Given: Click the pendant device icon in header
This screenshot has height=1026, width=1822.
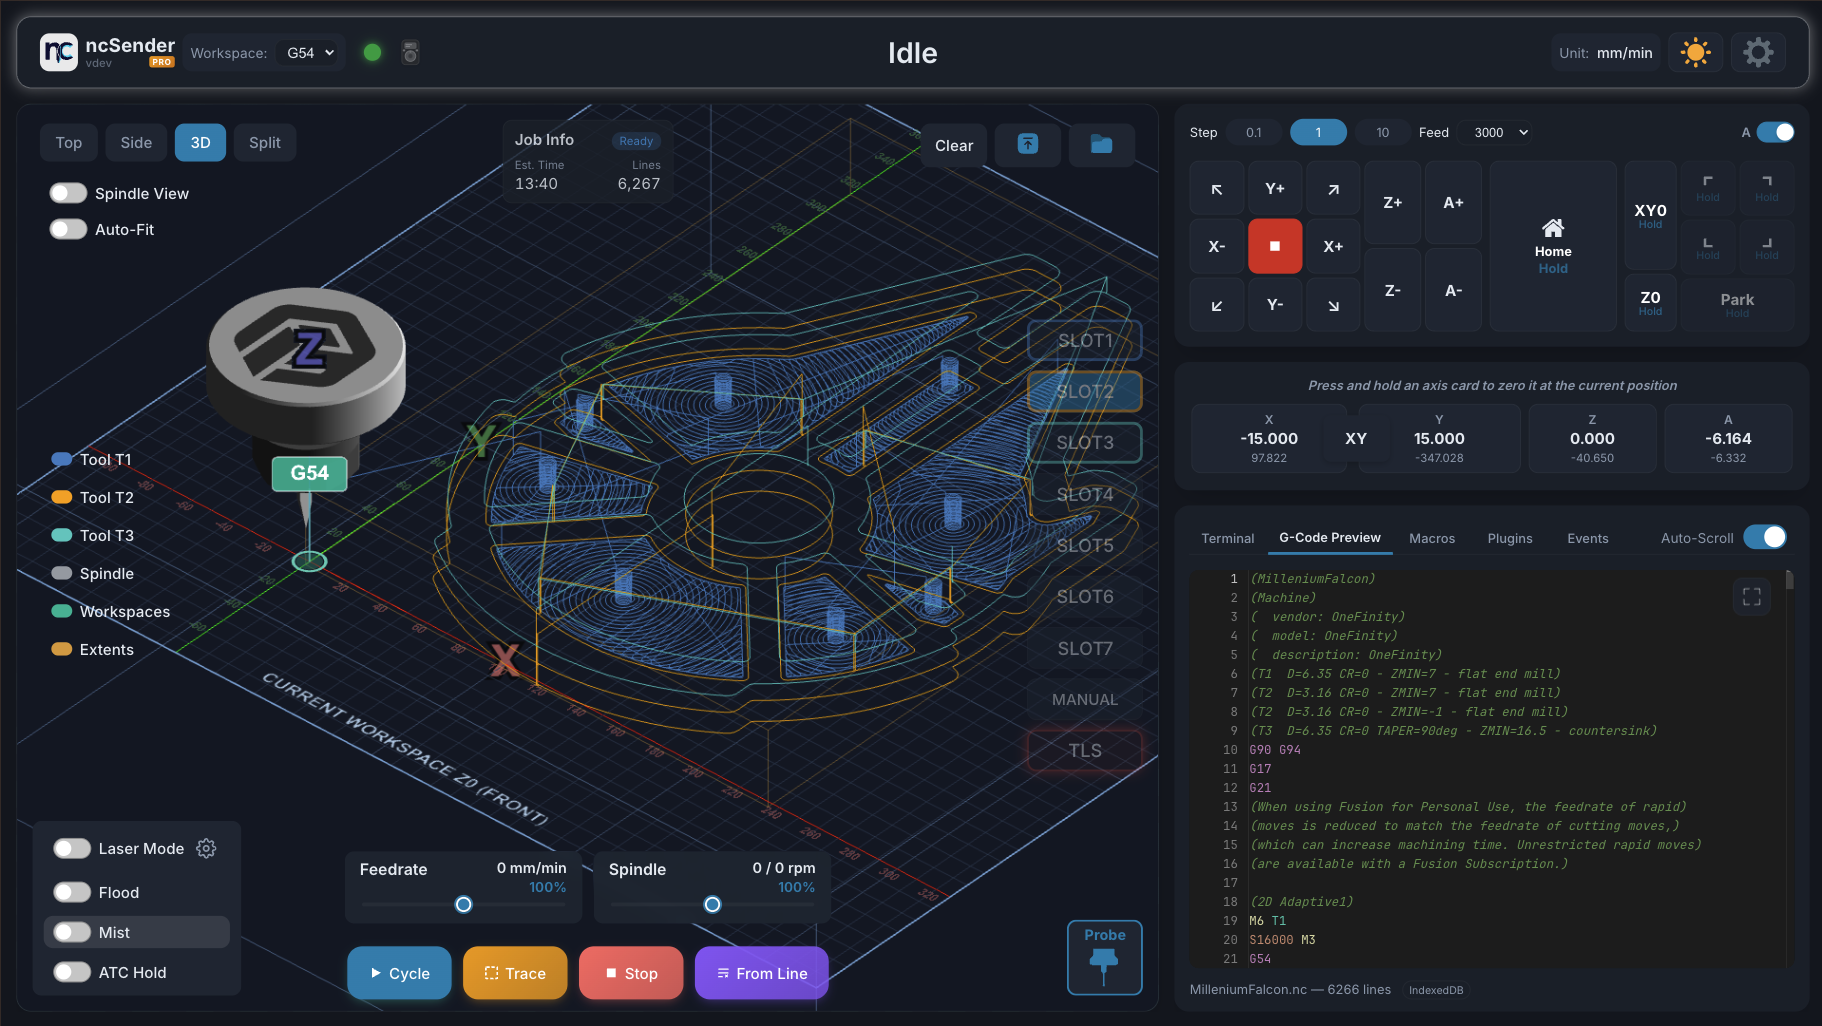Looking at the screenshot, I should [410, 52].
